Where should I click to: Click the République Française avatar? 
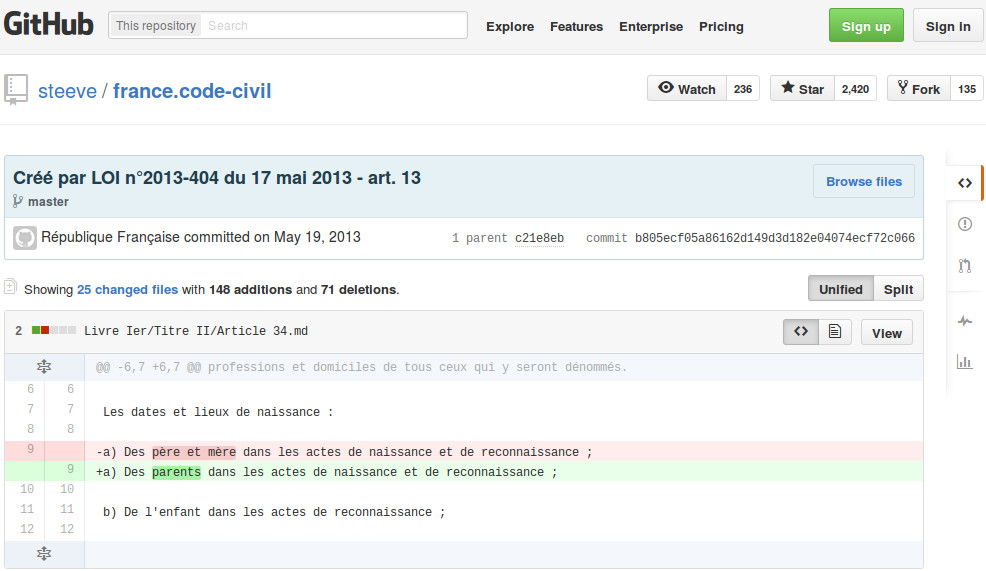[25, 238]
